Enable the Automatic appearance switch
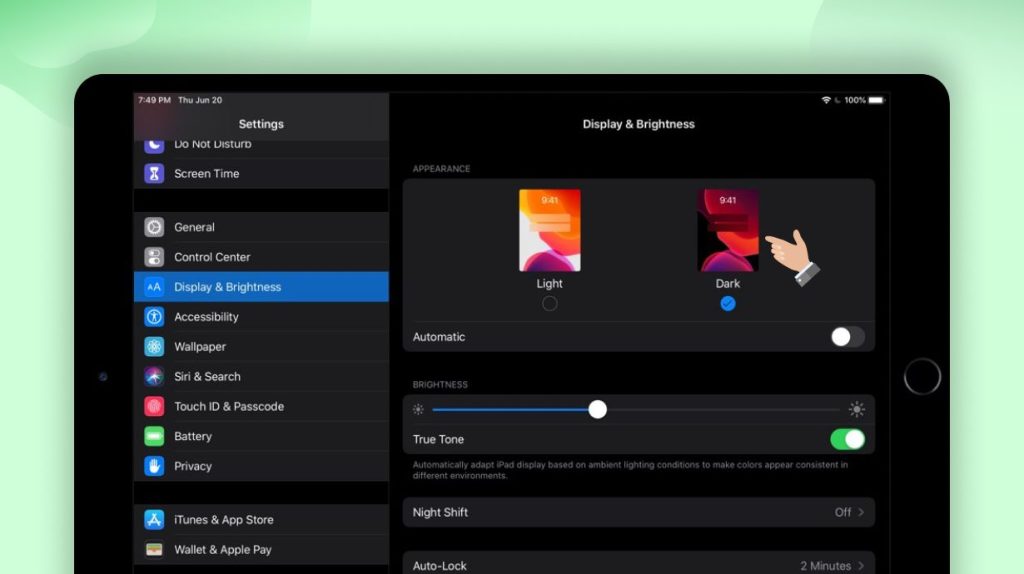The height and width of the screenshot is (574, 1024). coord(848,337)
